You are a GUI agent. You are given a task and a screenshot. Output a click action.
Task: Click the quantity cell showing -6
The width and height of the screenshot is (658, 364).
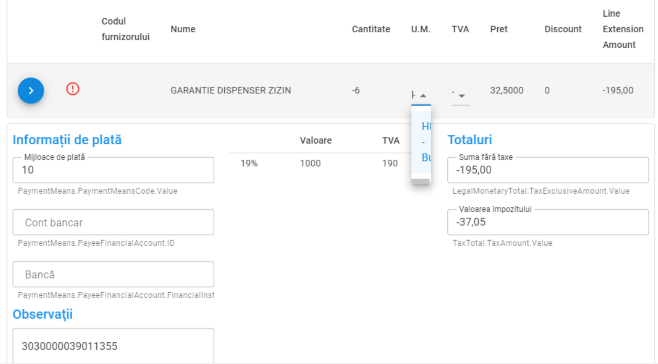click(355, 90)
